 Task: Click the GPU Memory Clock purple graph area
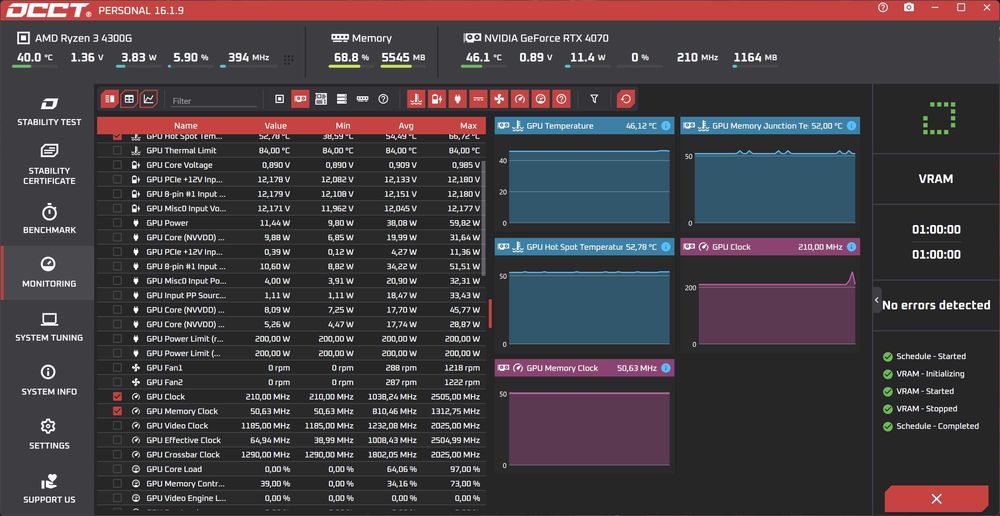pyautogui.click(x=589, y=429)
